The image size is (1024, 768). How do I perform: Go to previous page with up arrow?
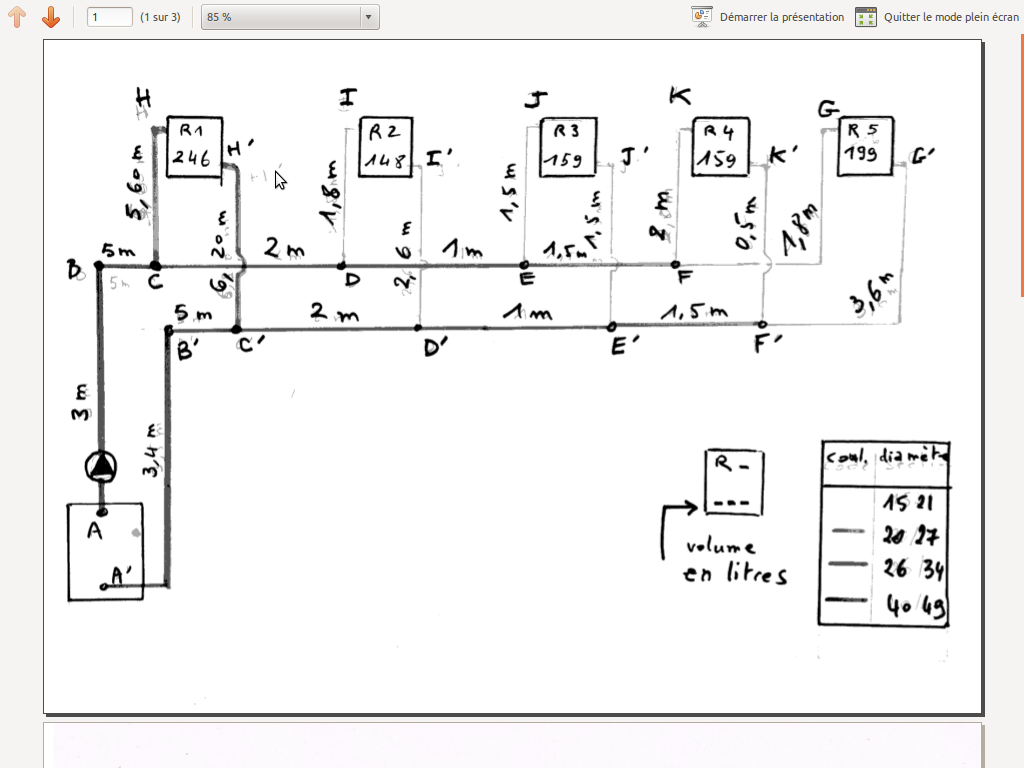(x=18, y=17)
